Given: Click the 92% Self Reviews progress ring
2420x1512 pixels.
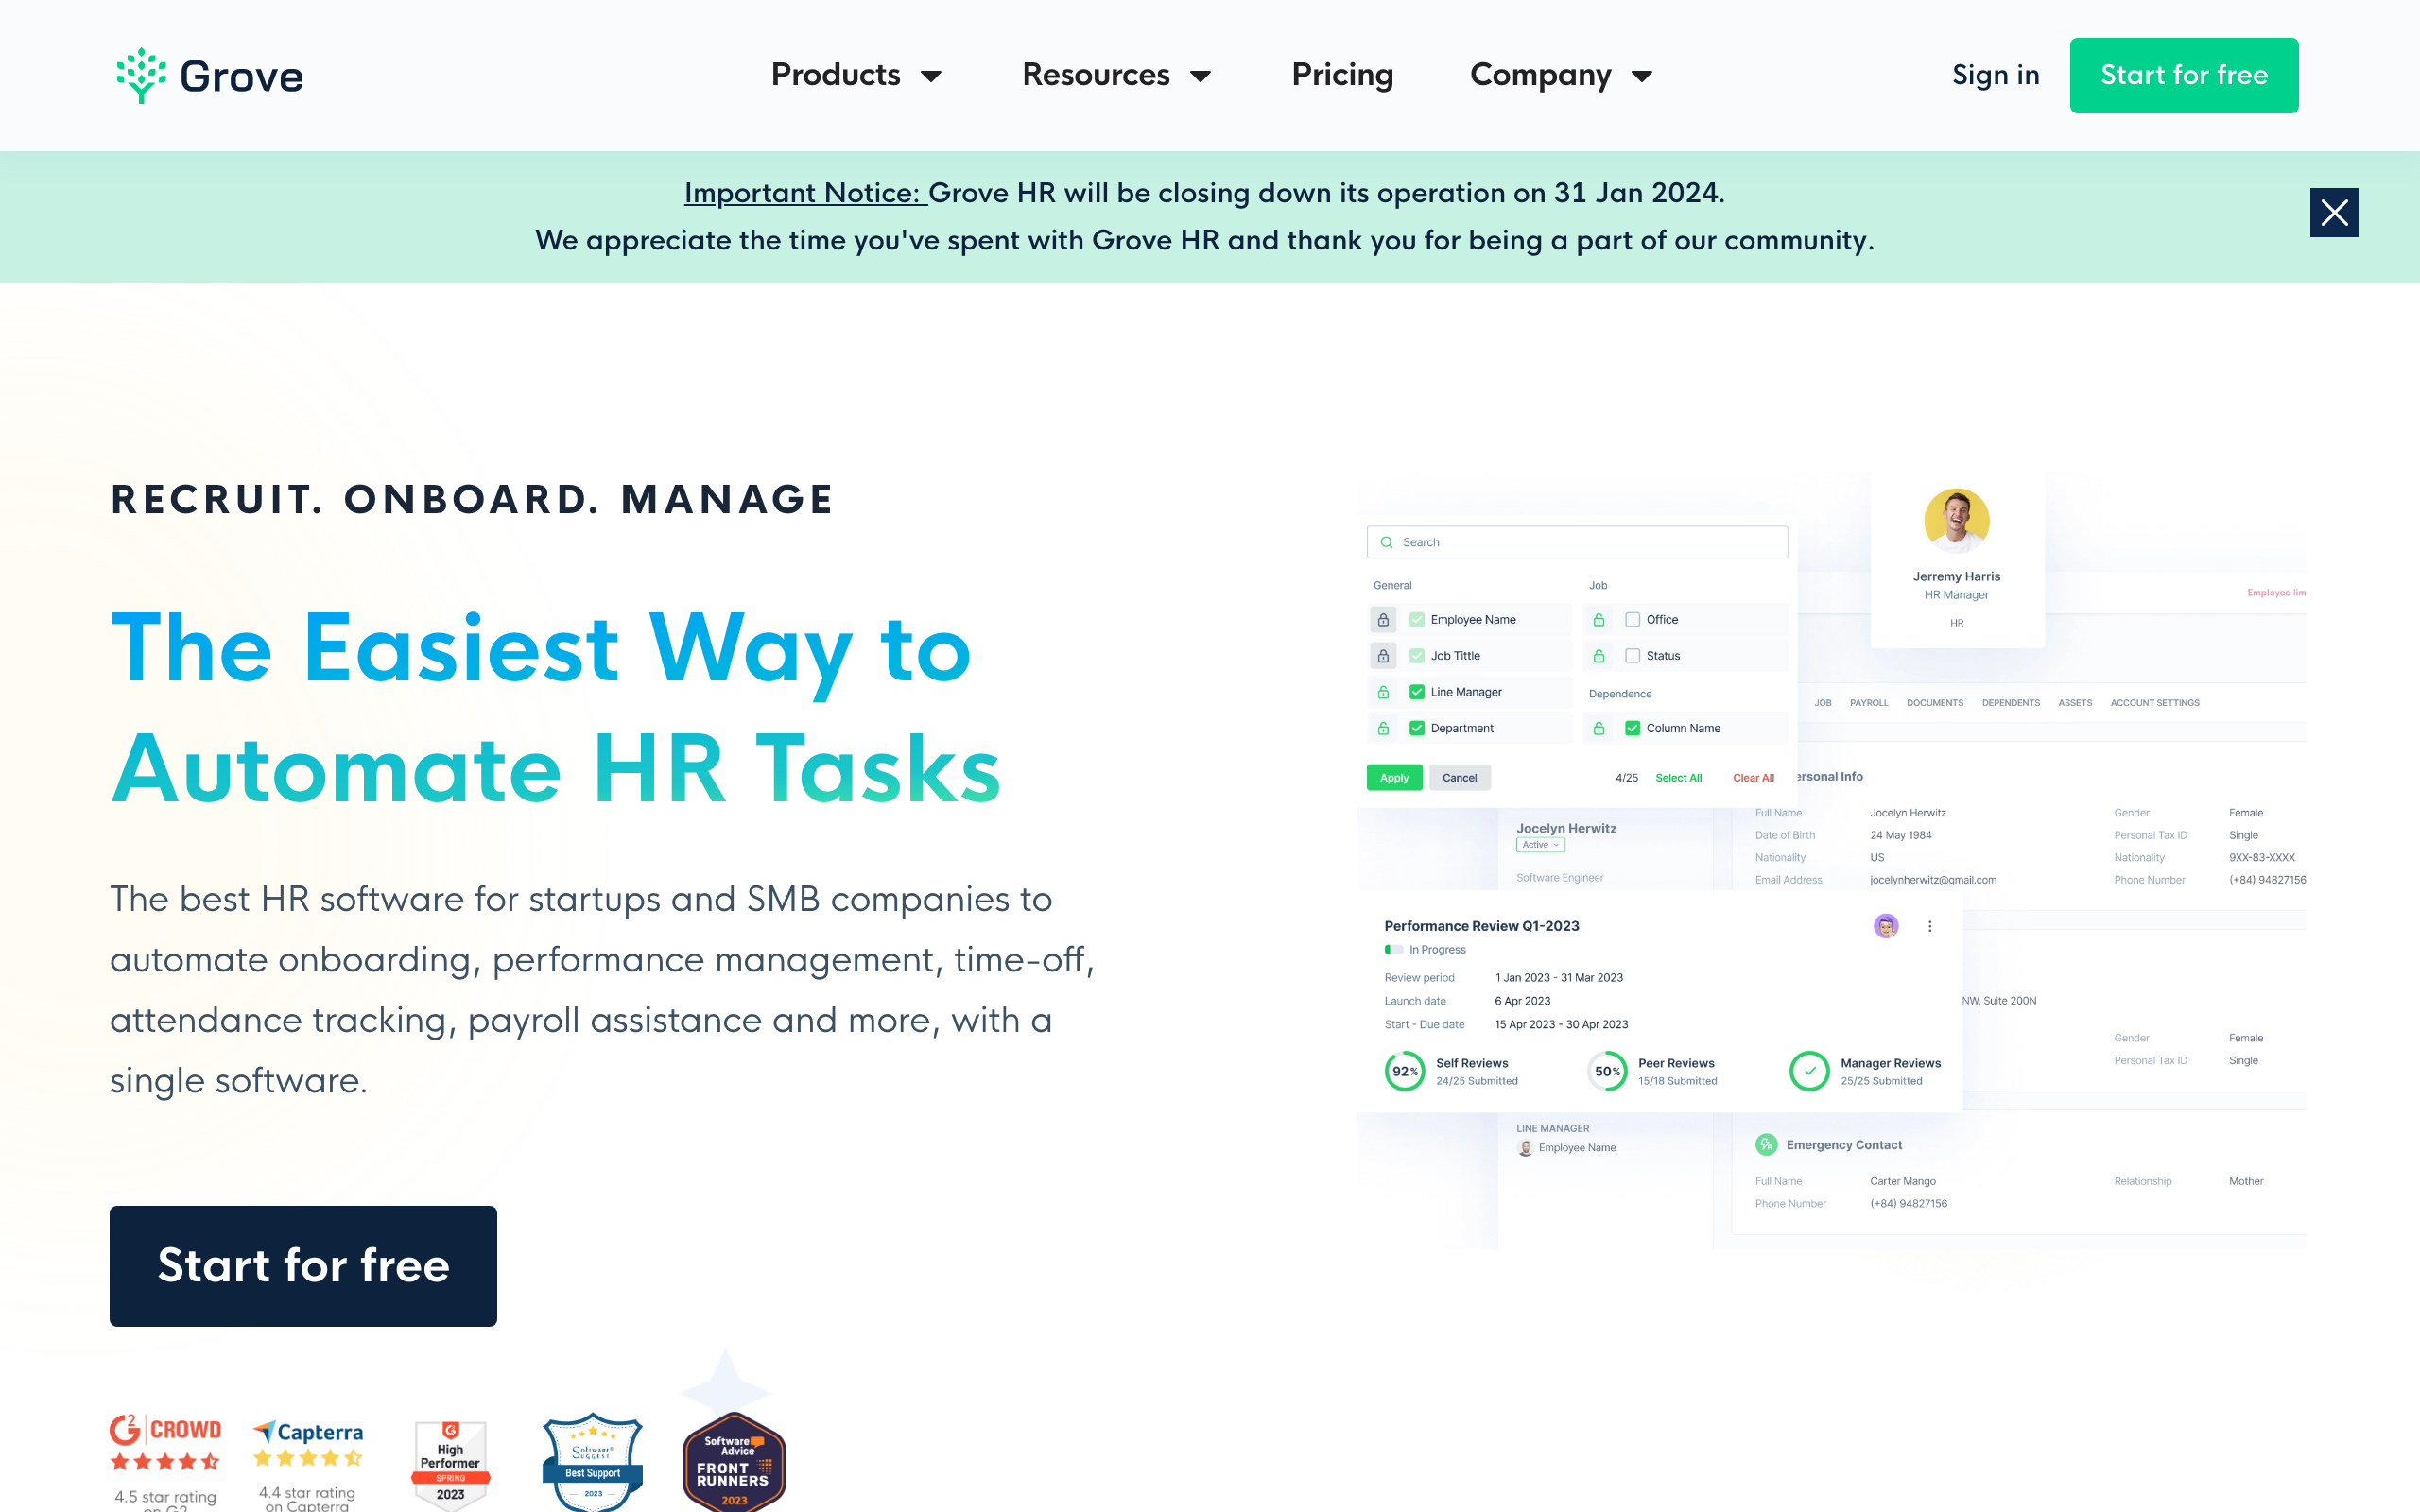Looking at the screenshot, I should tap(1404, 1071).
